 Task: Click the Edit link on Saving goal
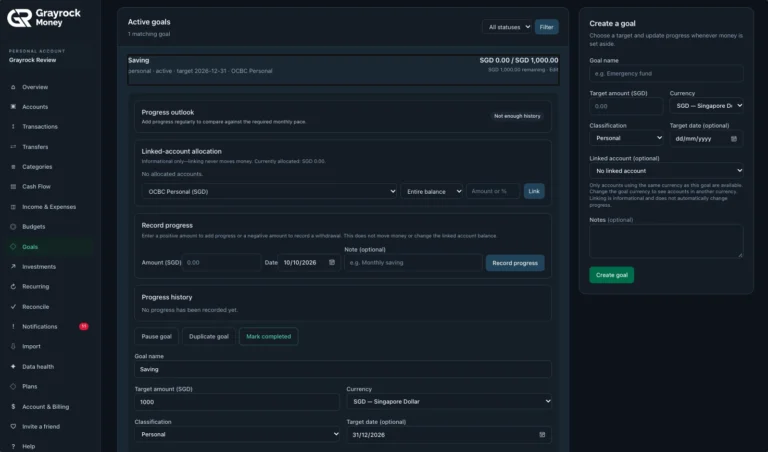553,70
